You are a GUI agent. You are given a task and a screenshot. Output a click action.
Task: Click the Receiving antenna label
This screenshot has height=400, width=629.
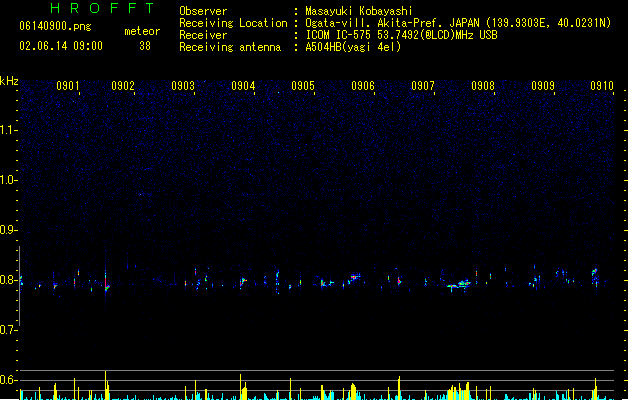[230, 47]
